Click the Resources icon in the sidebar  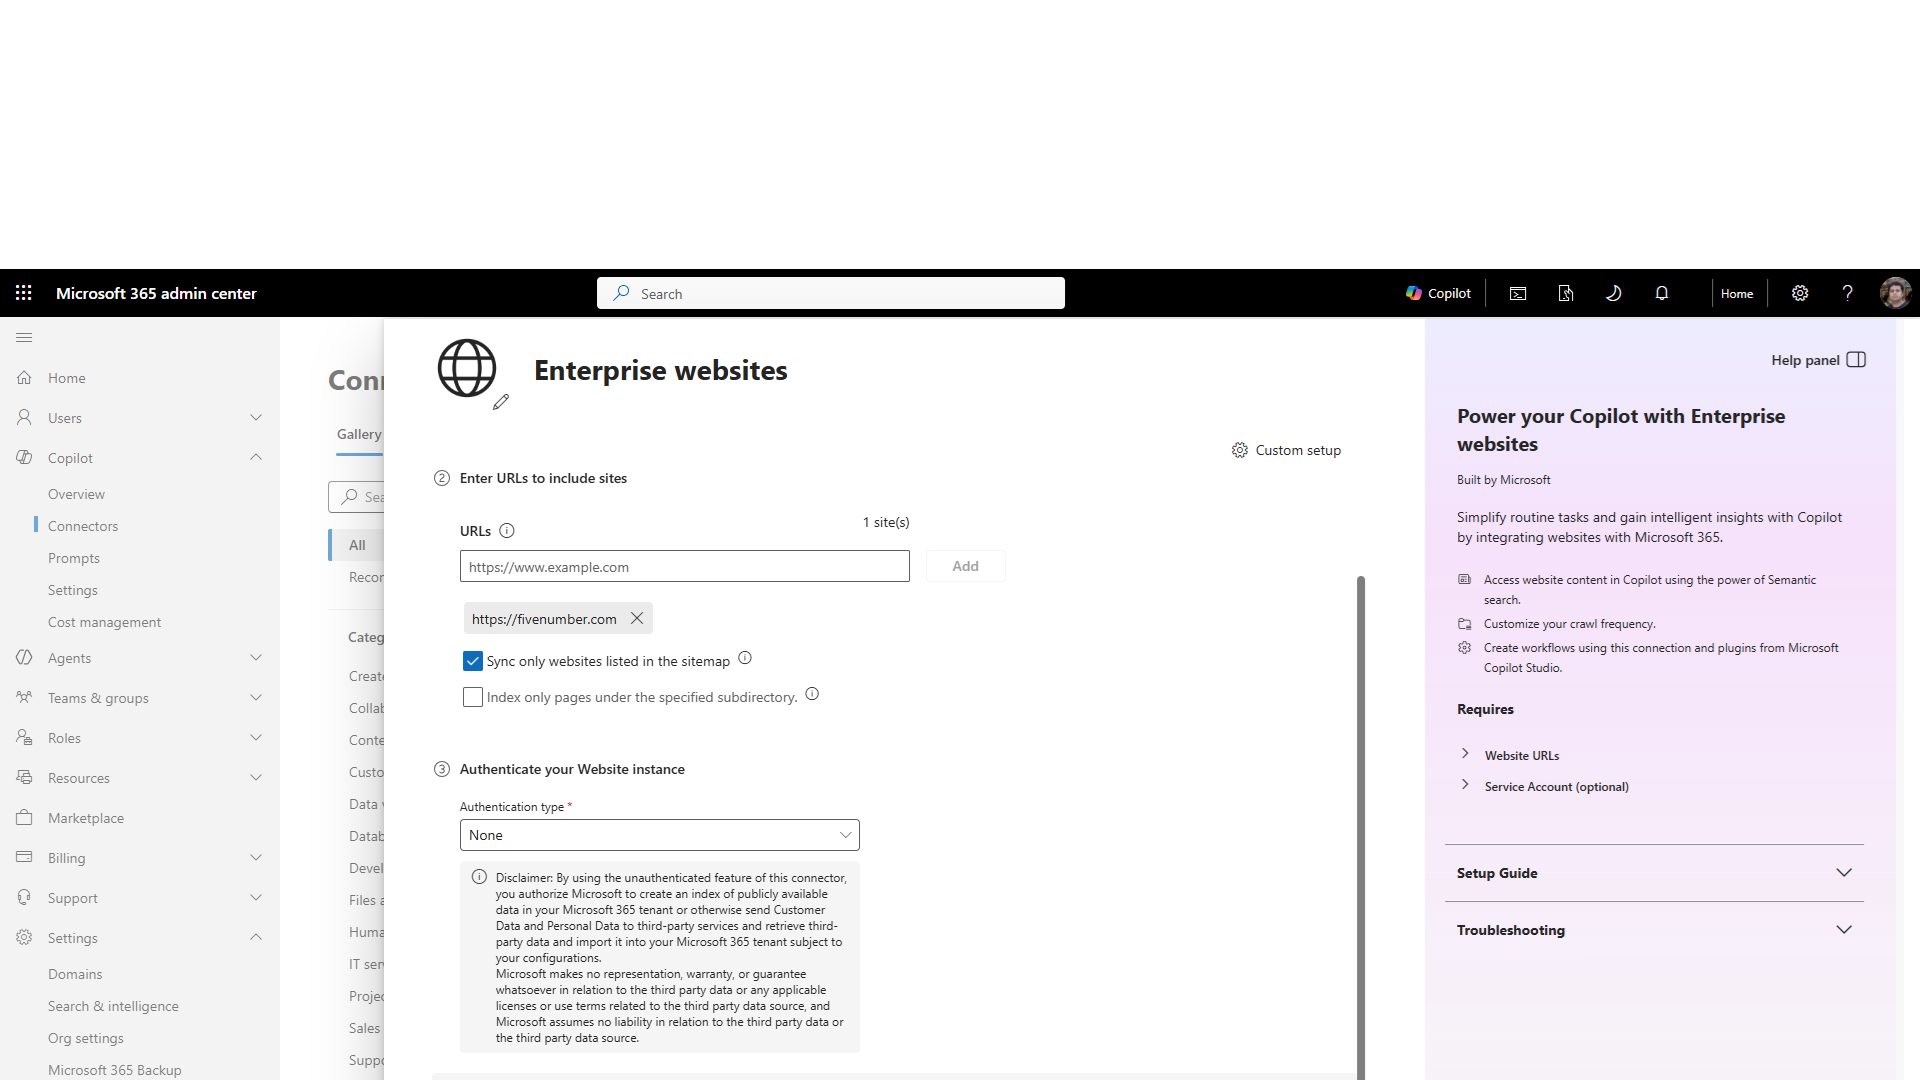[x=24, y=778]
